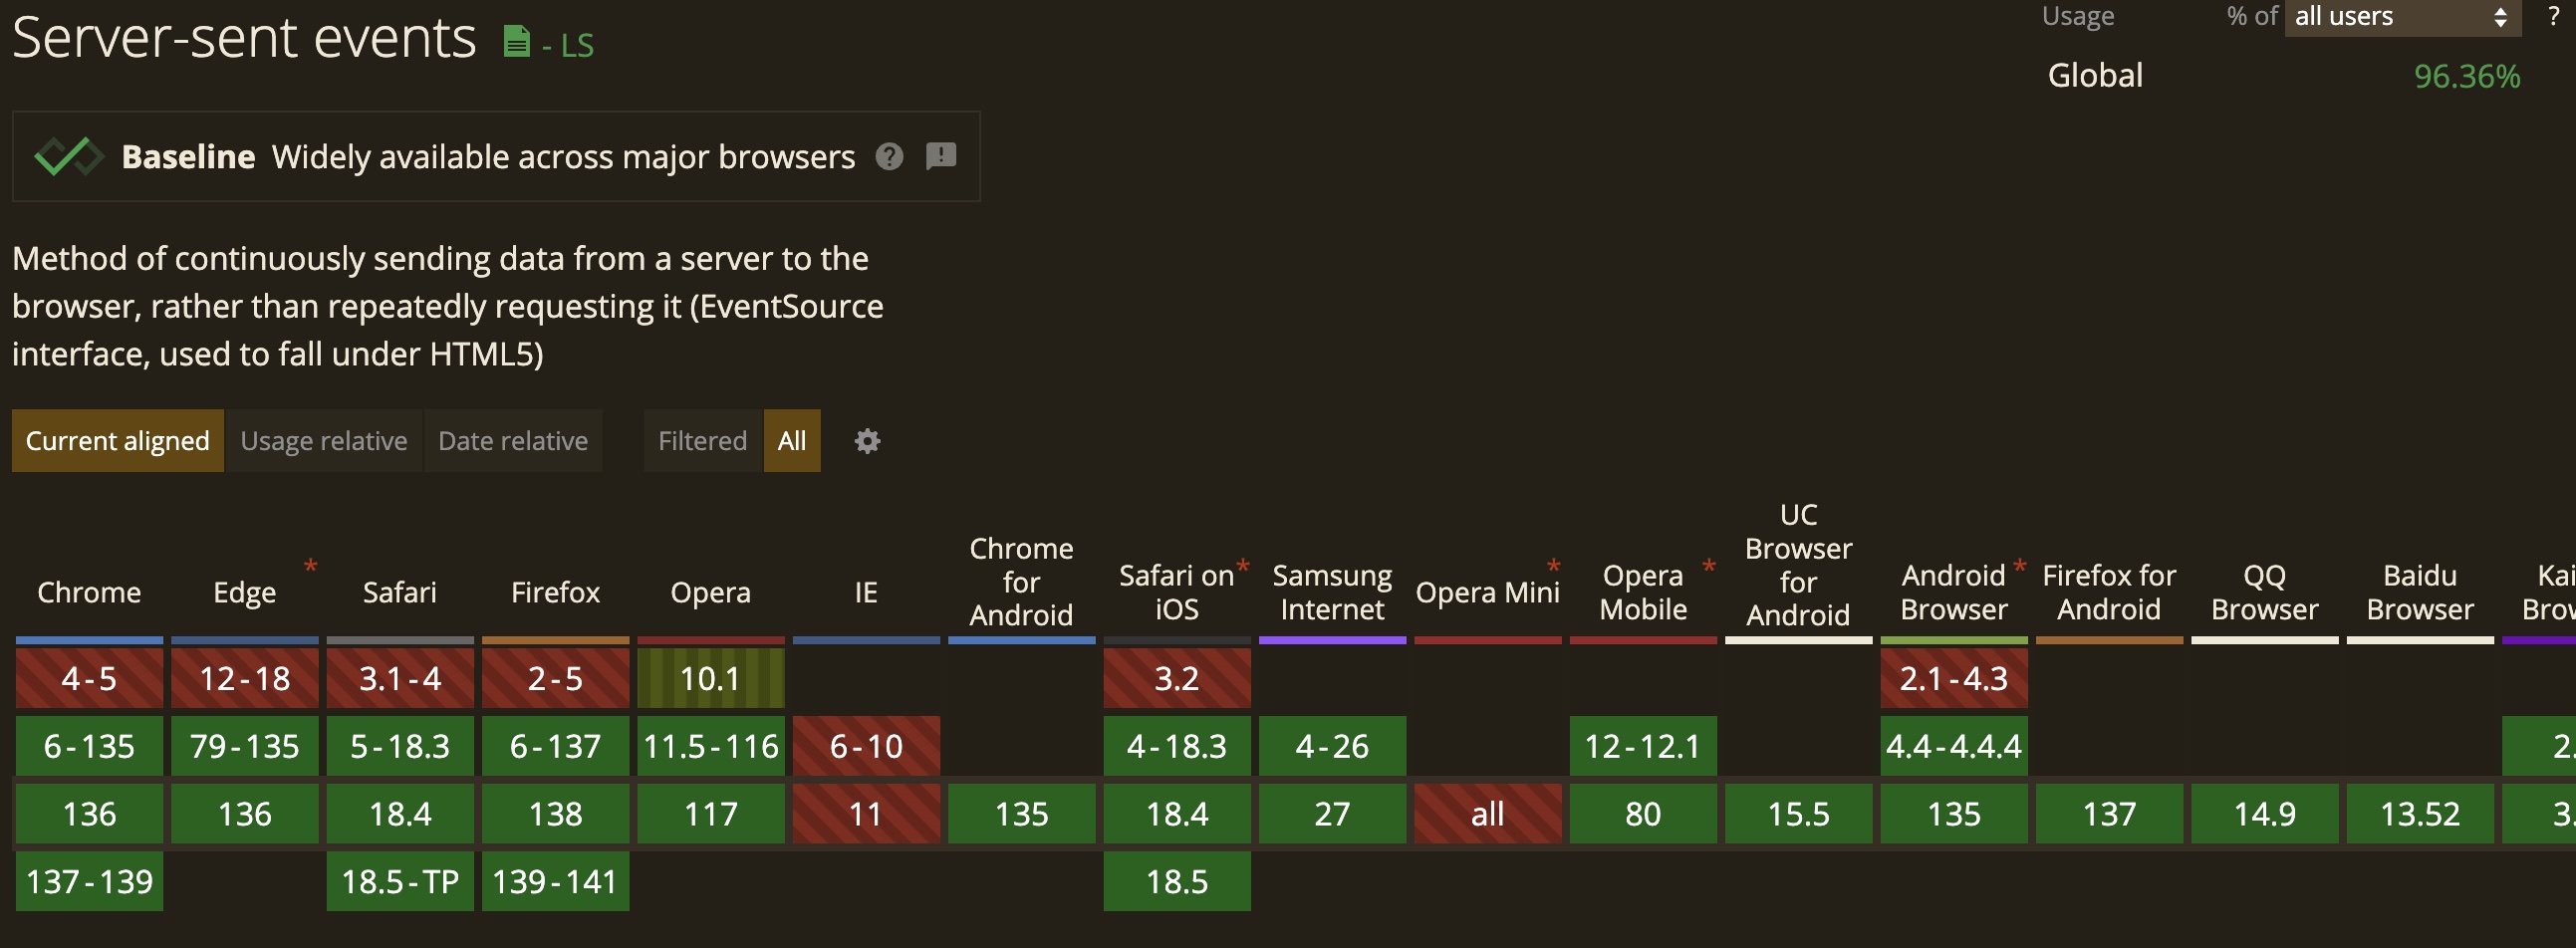The width and height of the screenshot is (2576, 948).
Task: Click the green spec document icon
Action: (x=516, y=42)
